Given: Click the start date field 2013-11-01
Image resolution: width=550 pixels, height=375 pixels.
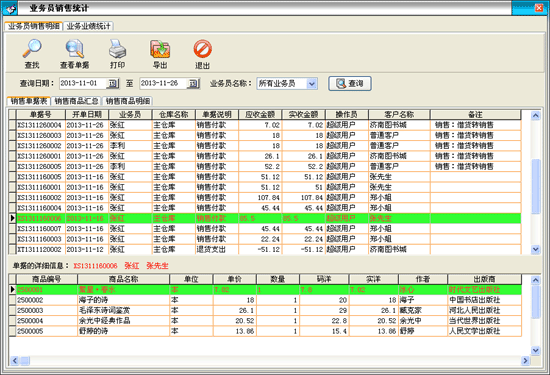Looking at the screenshot, I should point(82,83).
